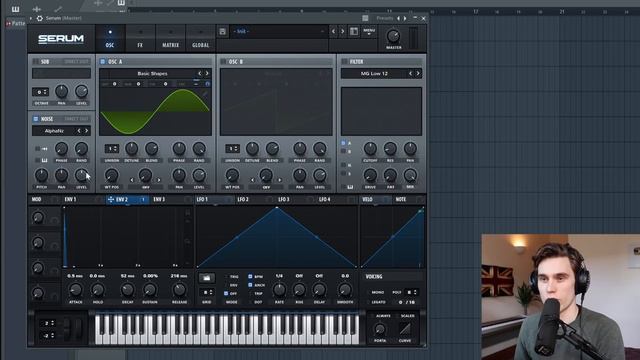Click the keyboard tracking icon in Filter section
640x360 pixels.
[350, 187]
